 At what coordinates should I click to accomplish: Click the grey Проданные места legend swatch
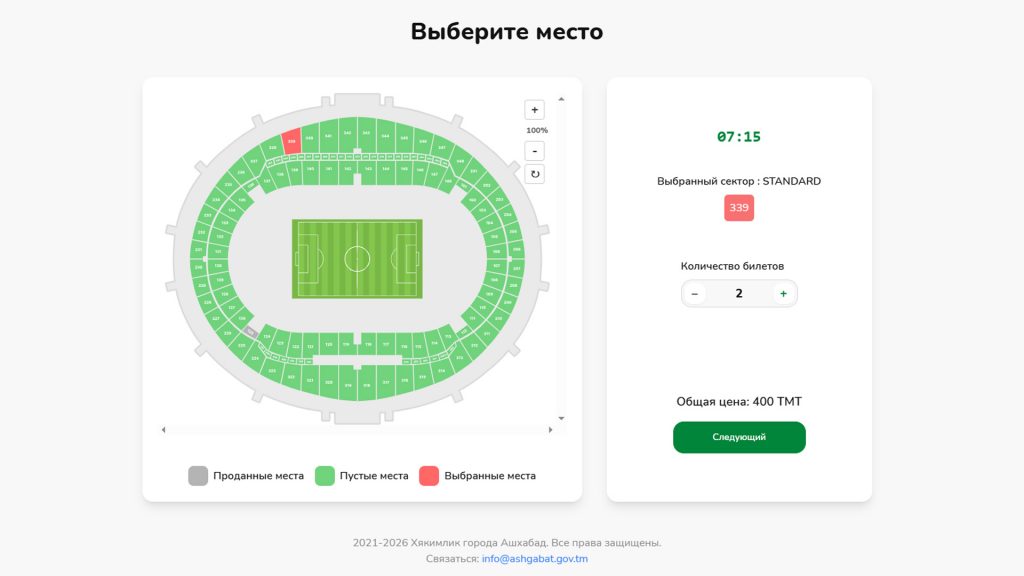point(198,476)
